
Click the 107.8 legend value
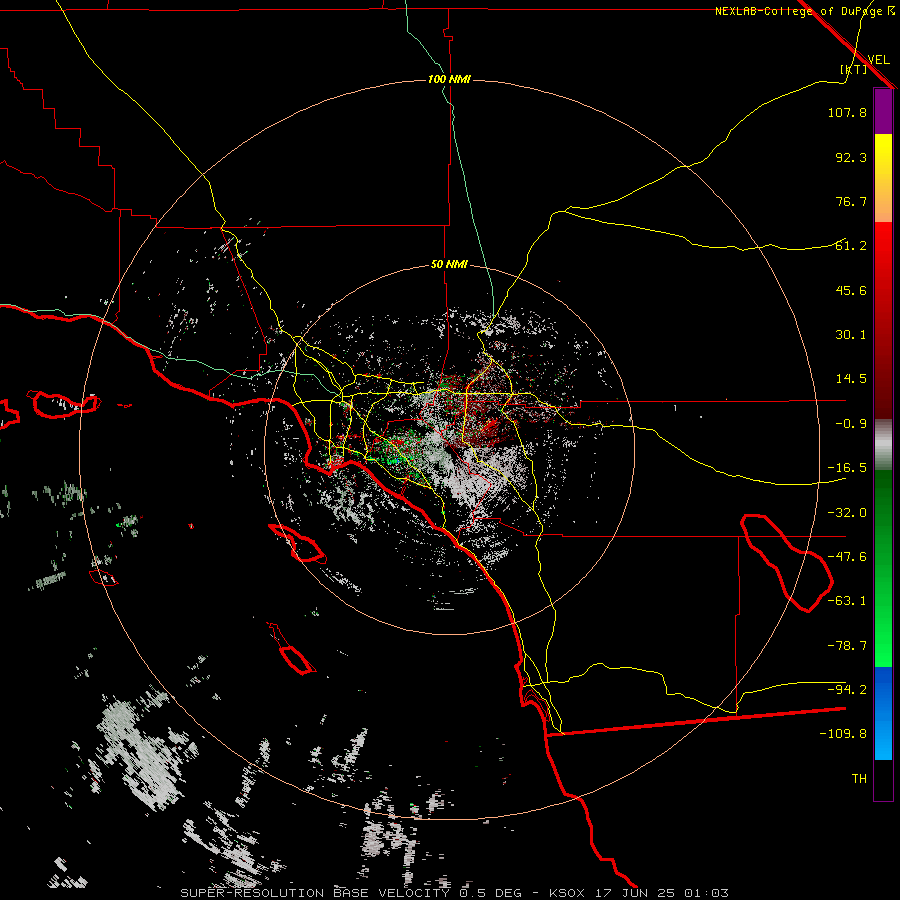tap(847, 112)
